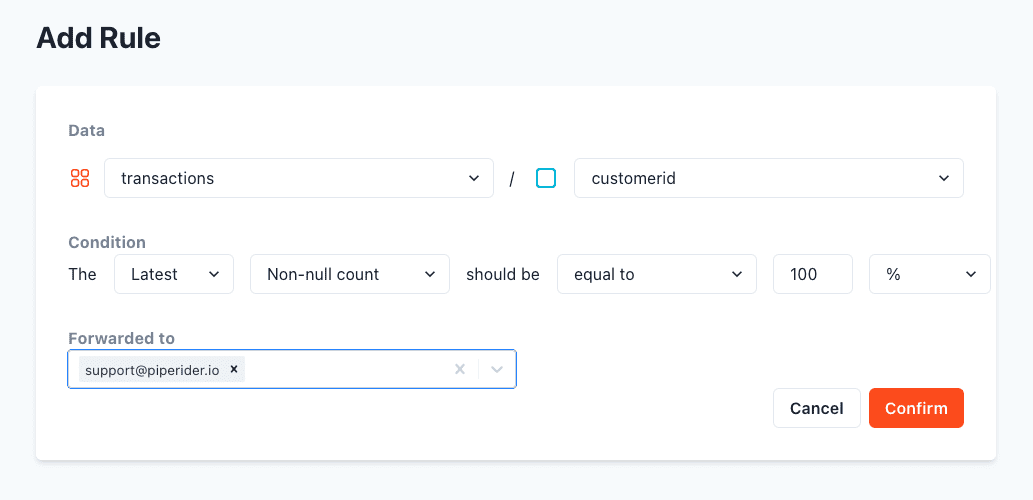Open the % unit dropdown

(x=930, y=274)
